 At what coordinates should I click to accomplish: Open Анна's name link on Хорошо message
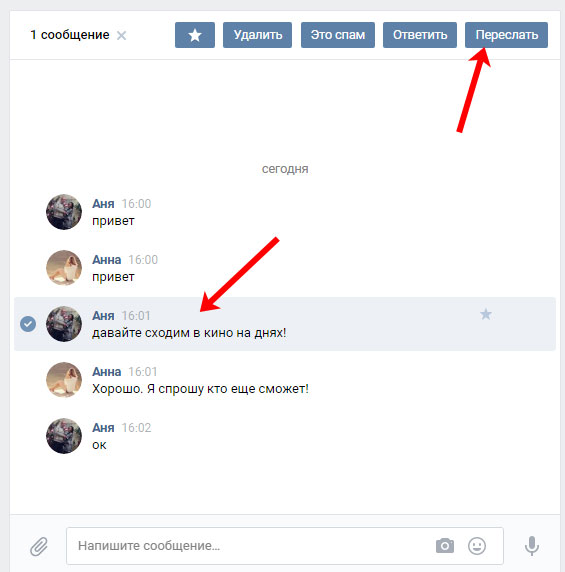click(107, 372)
